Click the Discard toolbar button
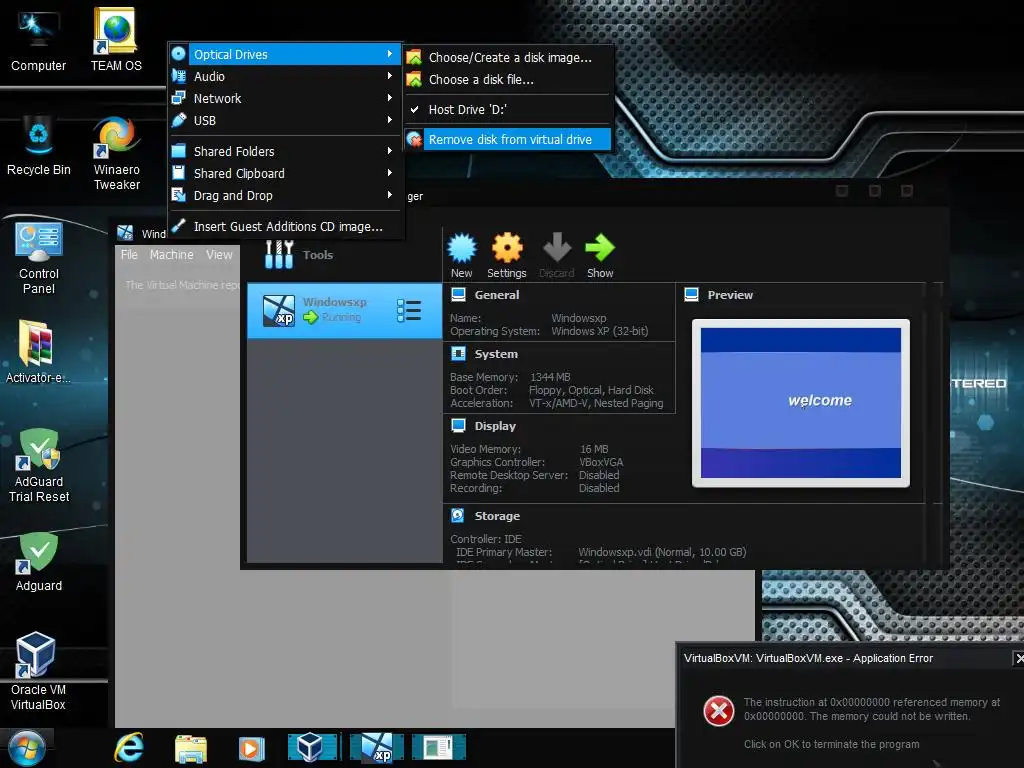1024x768 pixels. [556, 256]
